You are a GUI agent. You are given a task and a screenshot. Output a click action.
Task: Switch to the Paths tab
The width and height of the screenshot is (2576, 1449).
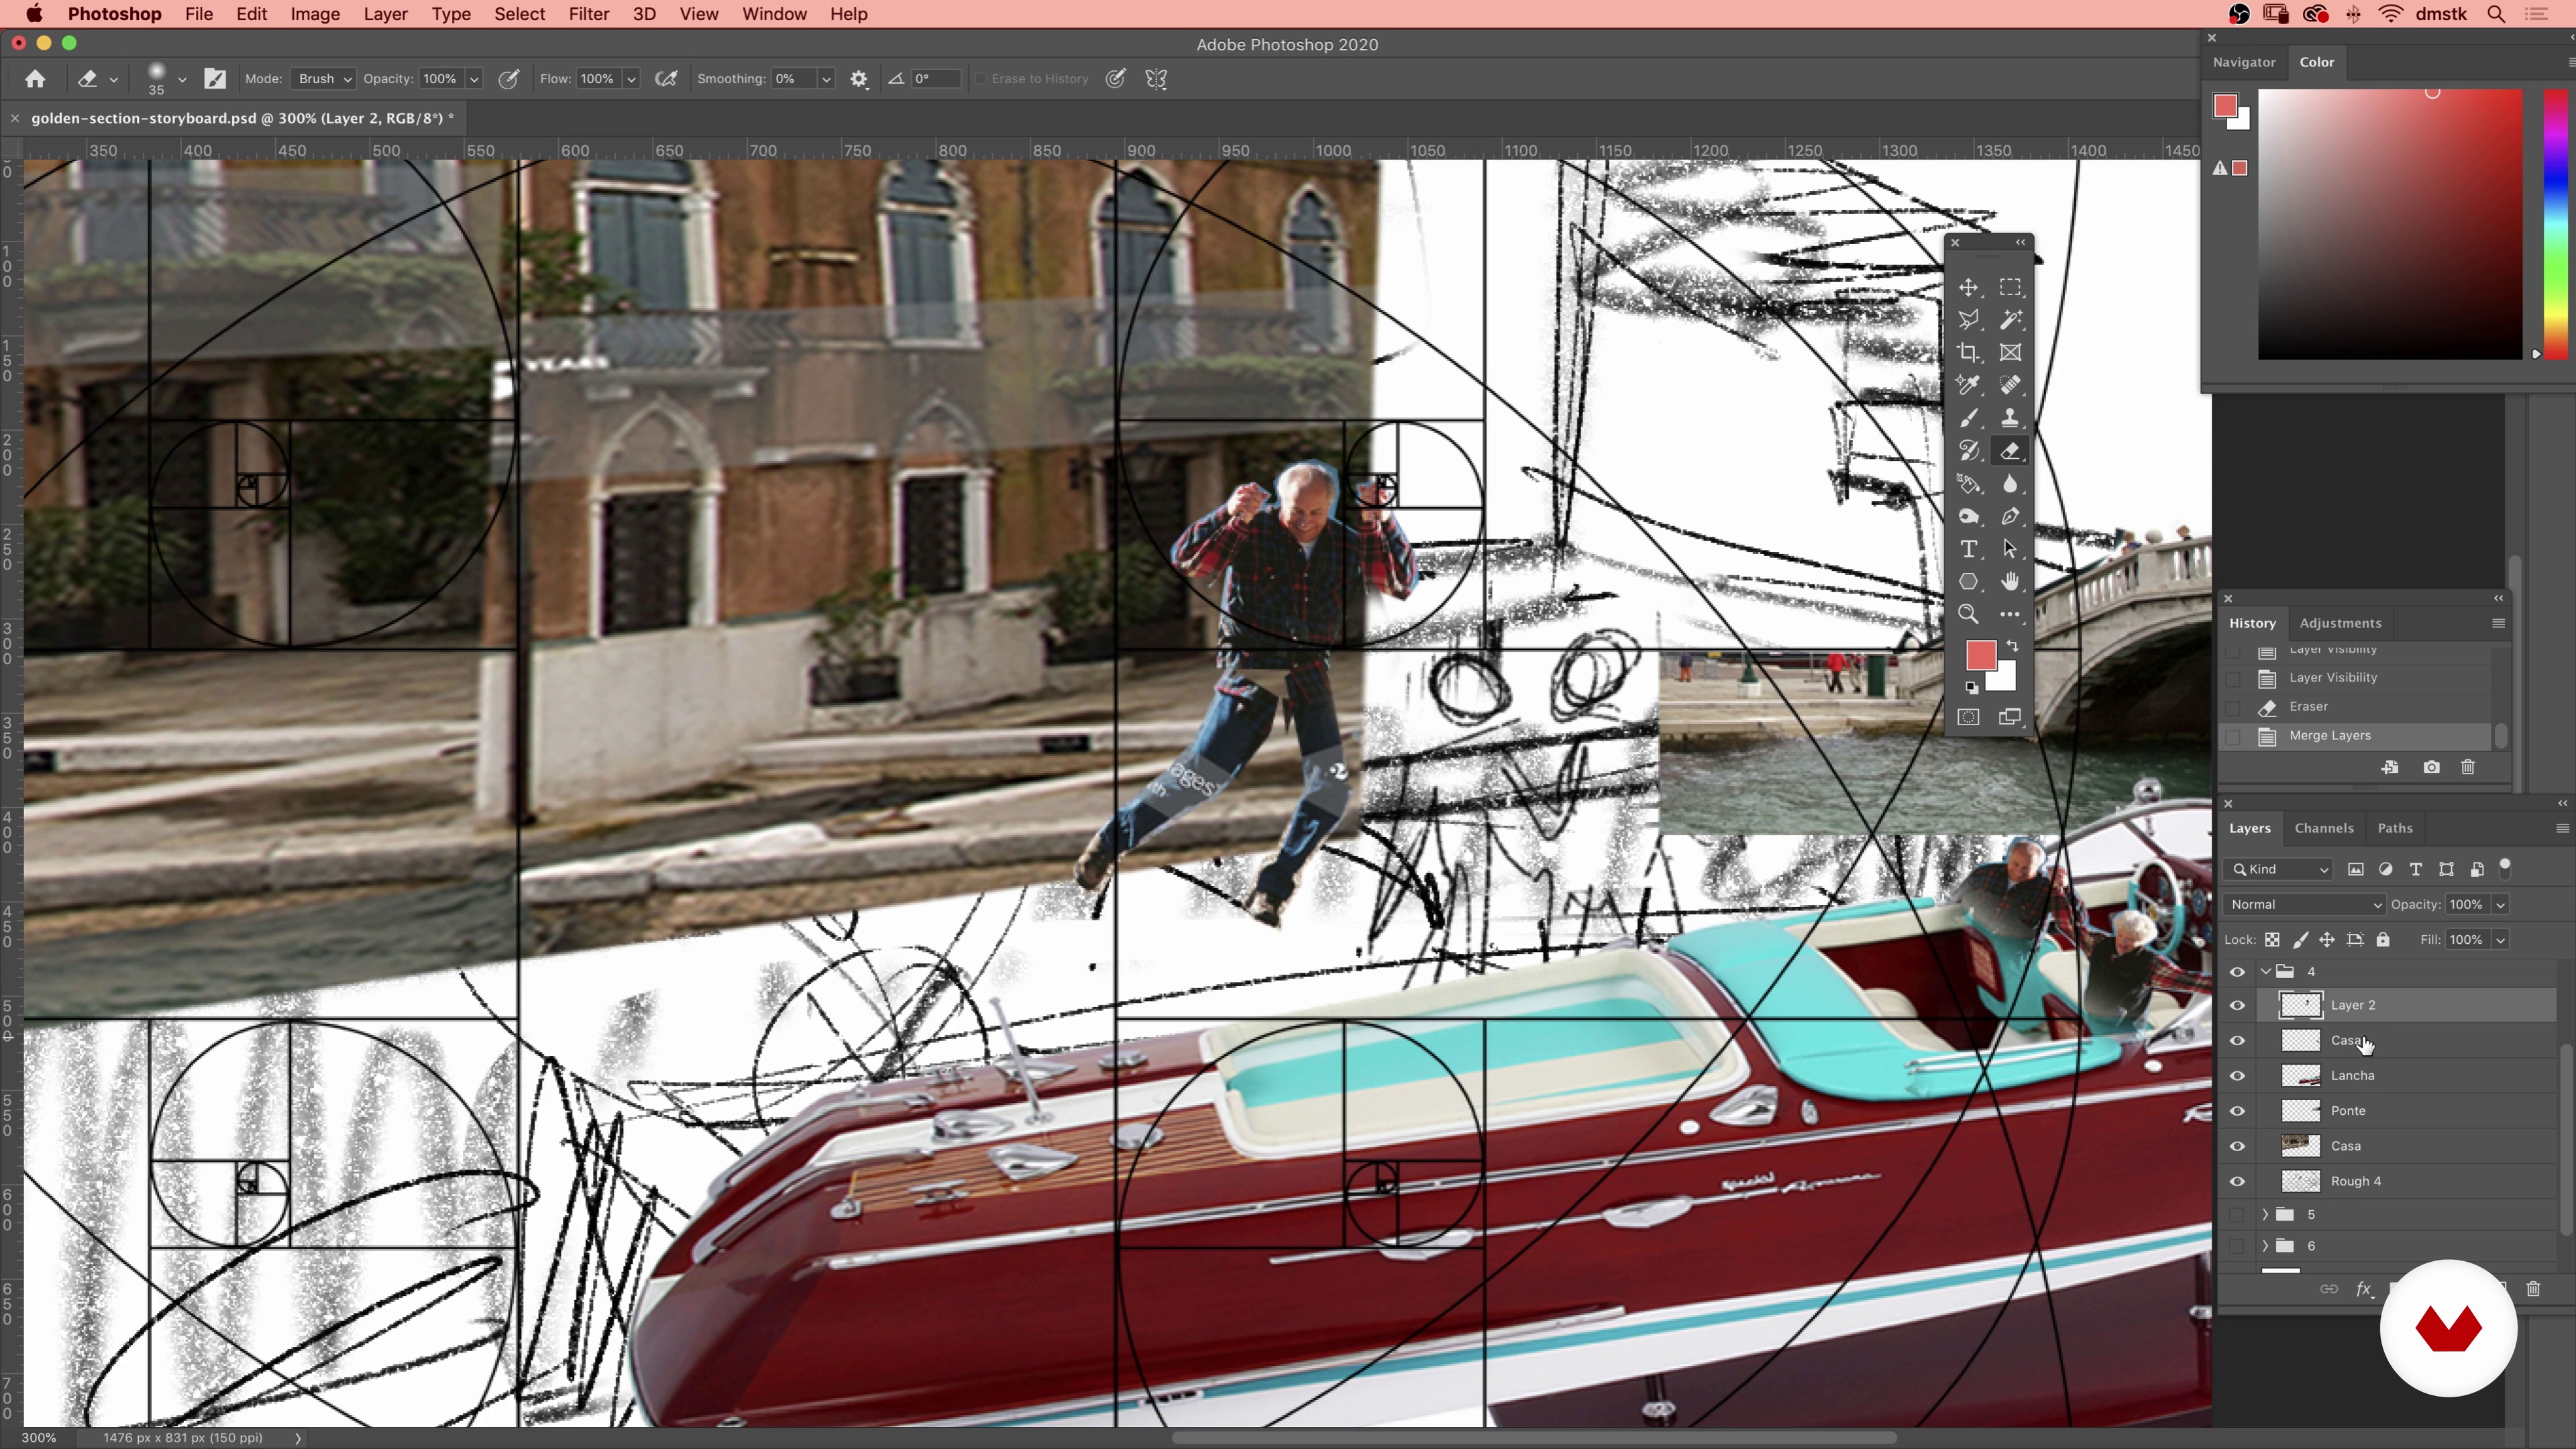tap(2394, 828)
